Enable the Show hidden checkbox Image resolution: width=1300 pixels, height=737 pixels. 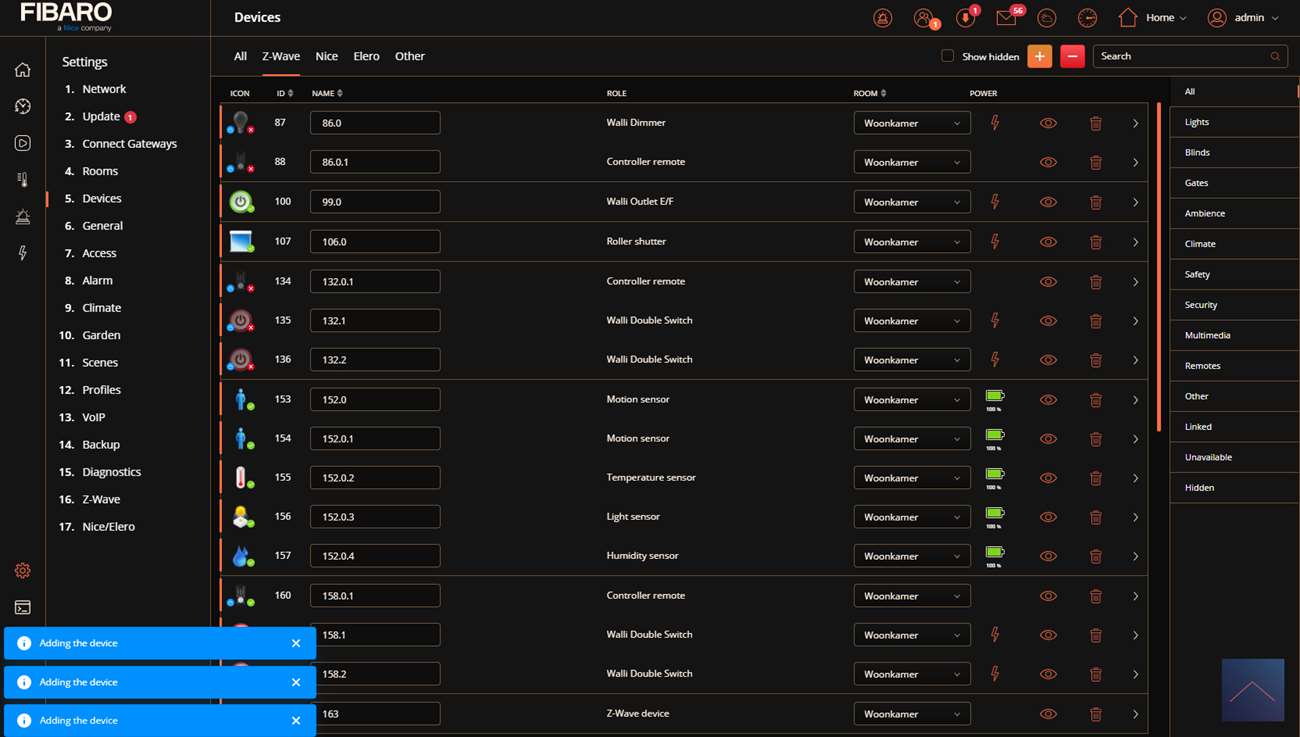click(x=947, y=57)
